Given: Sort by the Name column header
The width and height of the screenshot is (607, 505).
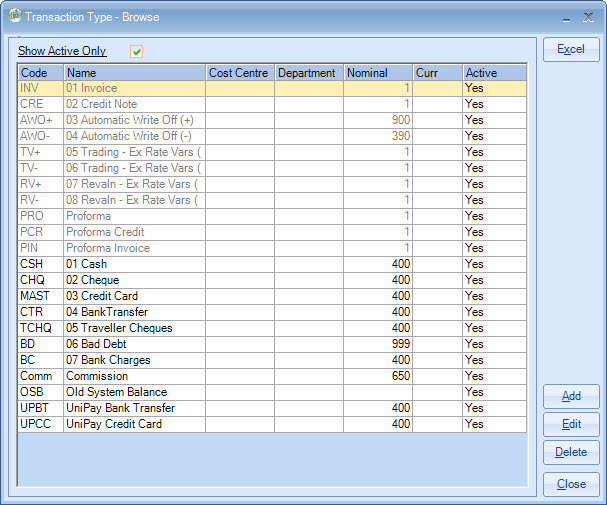Looking at the screenshot, I should 134,73.
